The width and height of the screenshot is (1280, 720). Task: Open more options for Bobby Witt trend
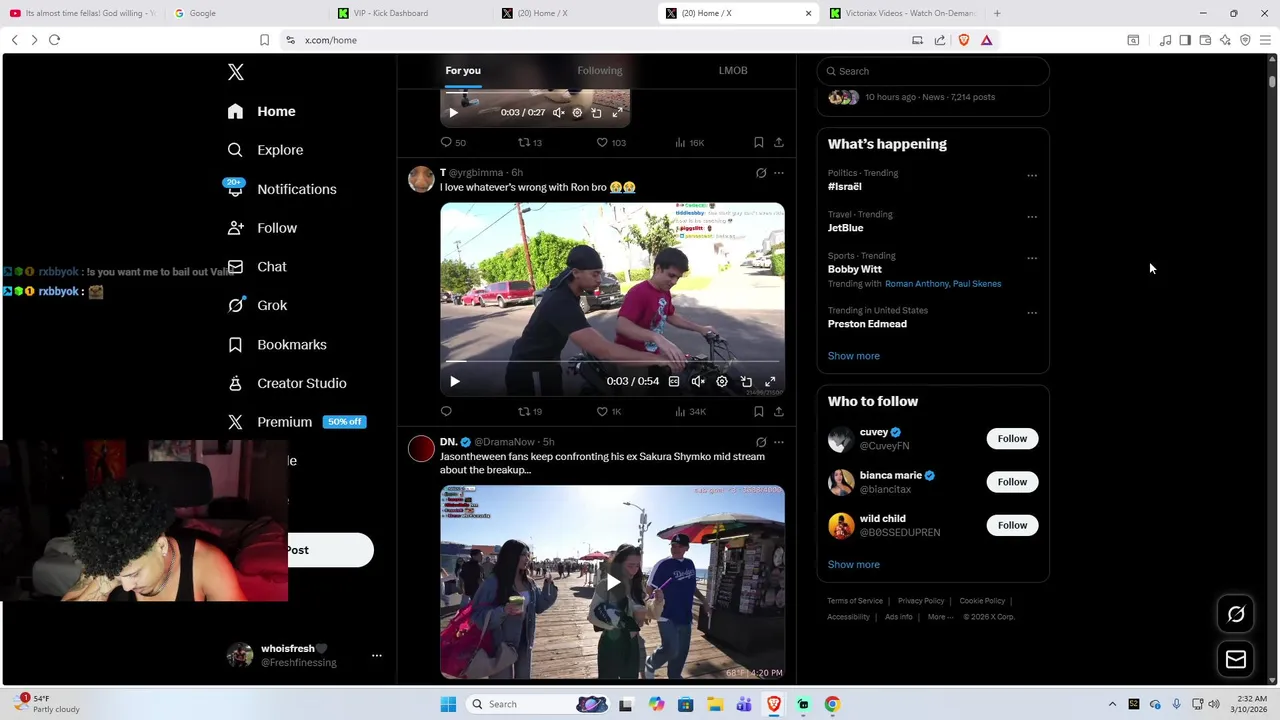click(x=1032, y=258)
